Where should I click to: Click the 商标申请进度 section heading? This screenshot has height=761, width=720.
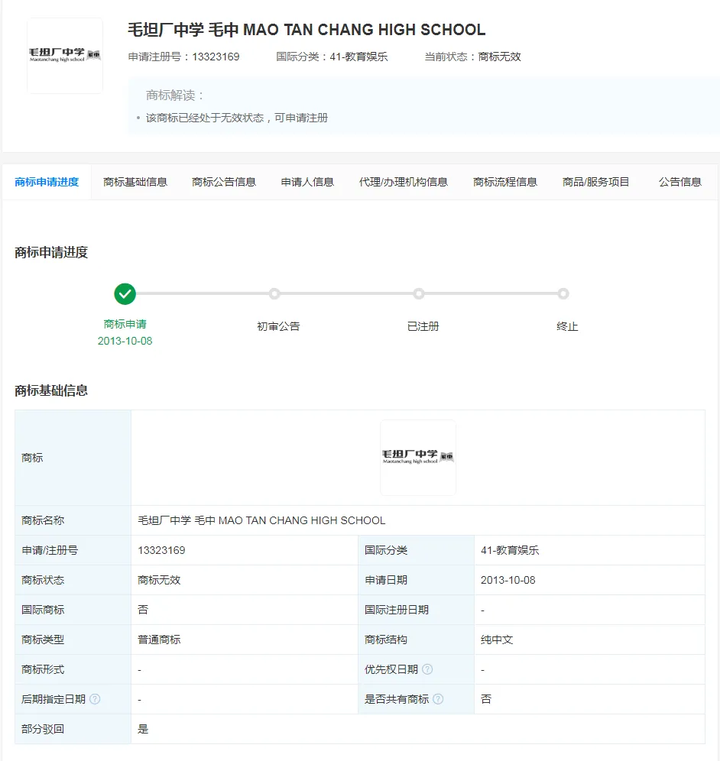pyautogui.click(x=51, y=252)
